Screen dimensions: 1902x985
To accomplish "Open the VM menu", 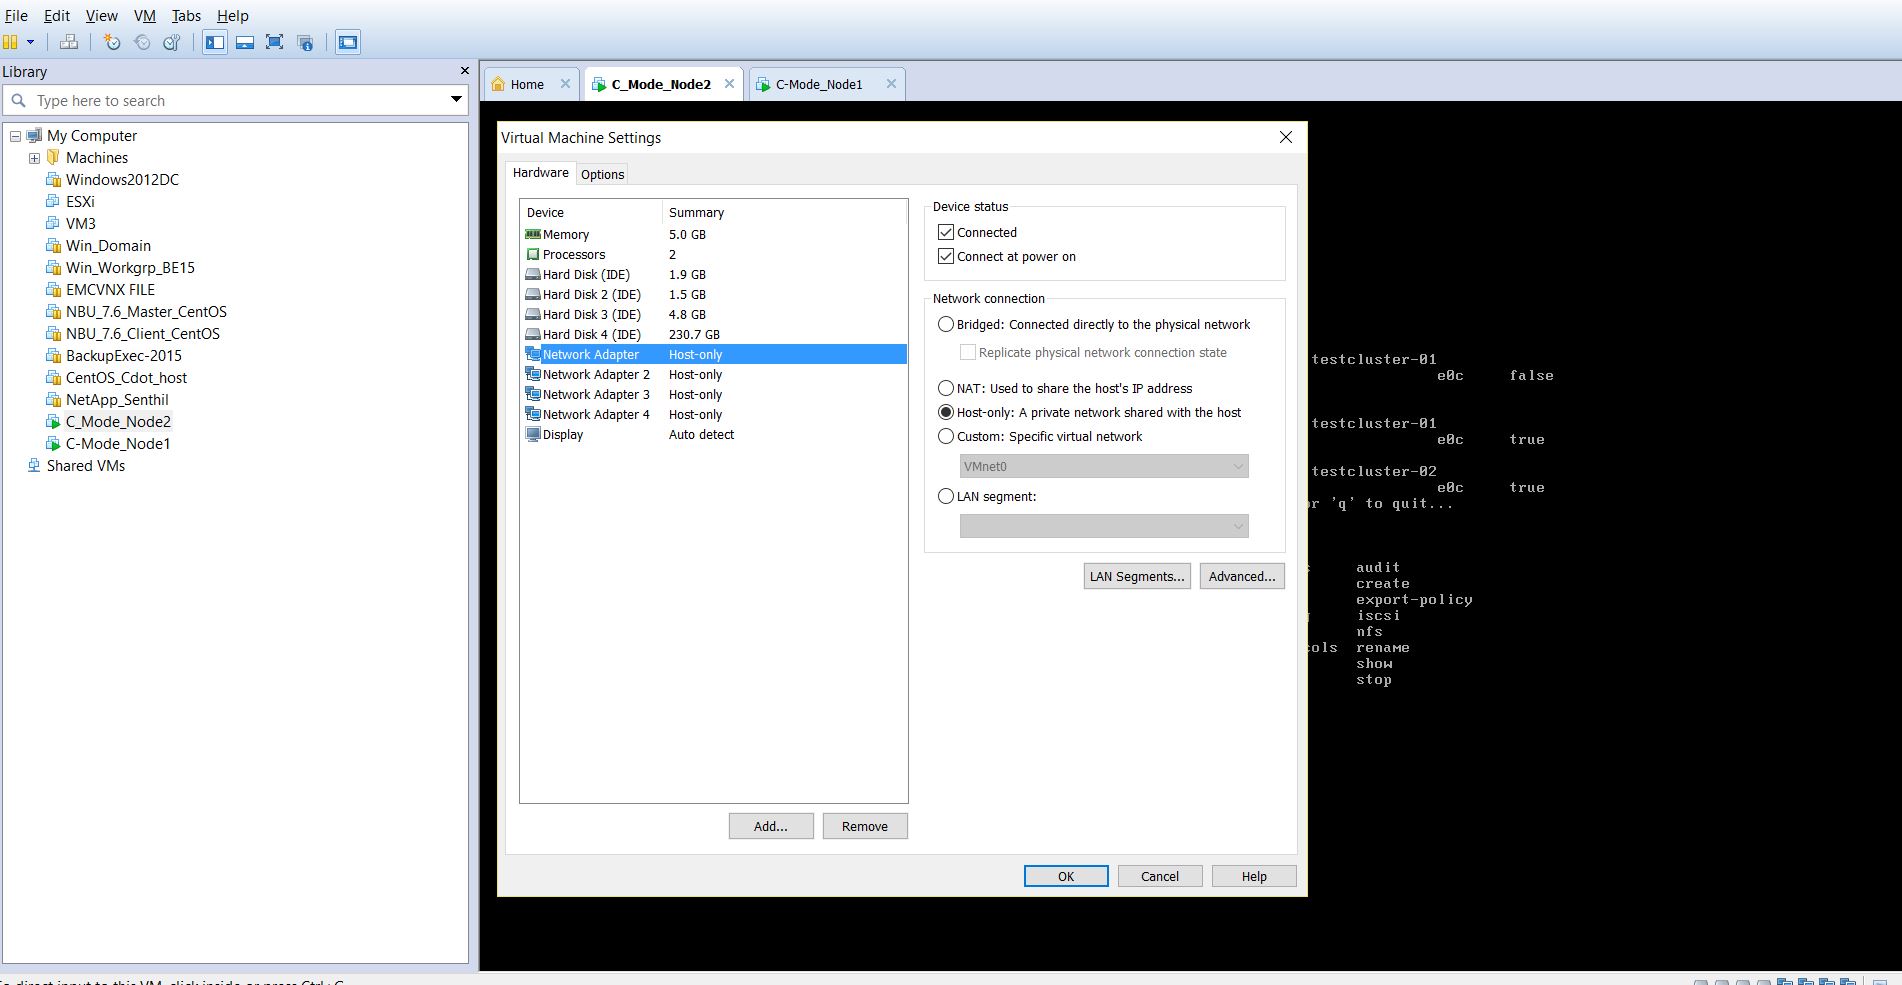I will point(145,16).
